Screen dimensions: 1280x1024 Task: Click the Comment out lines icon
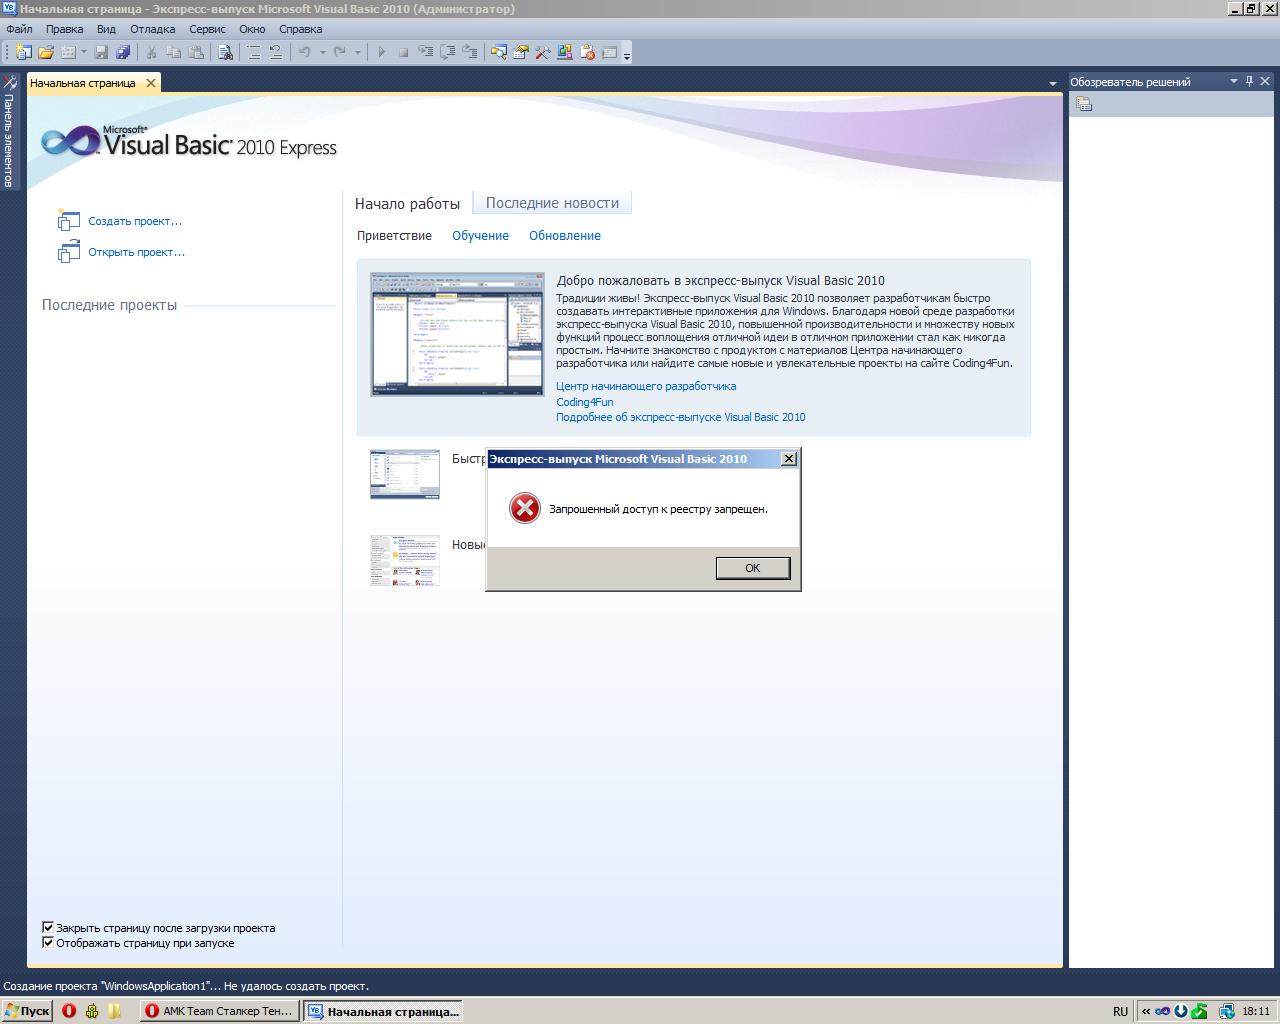254,52
